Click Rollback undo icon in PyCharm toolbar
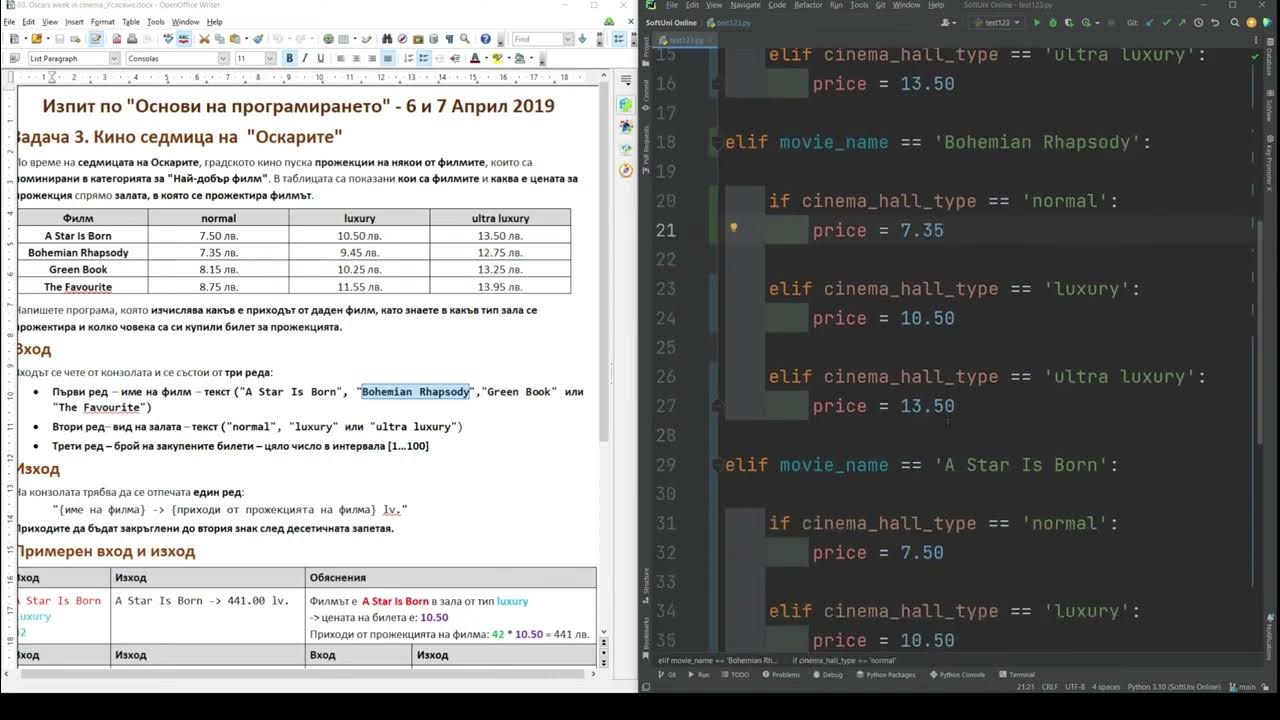Screen dimensions: 1280x720 point(1215,22)
